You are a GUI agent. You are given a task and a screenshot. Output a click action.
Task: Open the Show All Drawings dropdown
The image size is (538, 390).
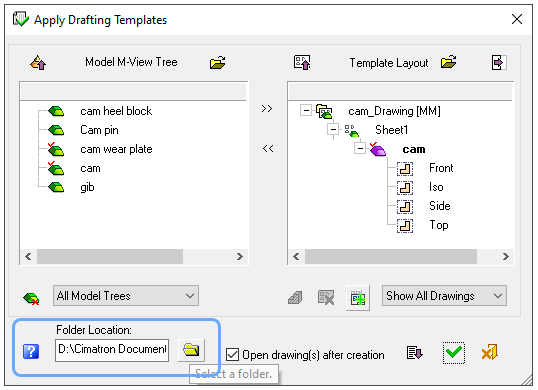point(444,296)
